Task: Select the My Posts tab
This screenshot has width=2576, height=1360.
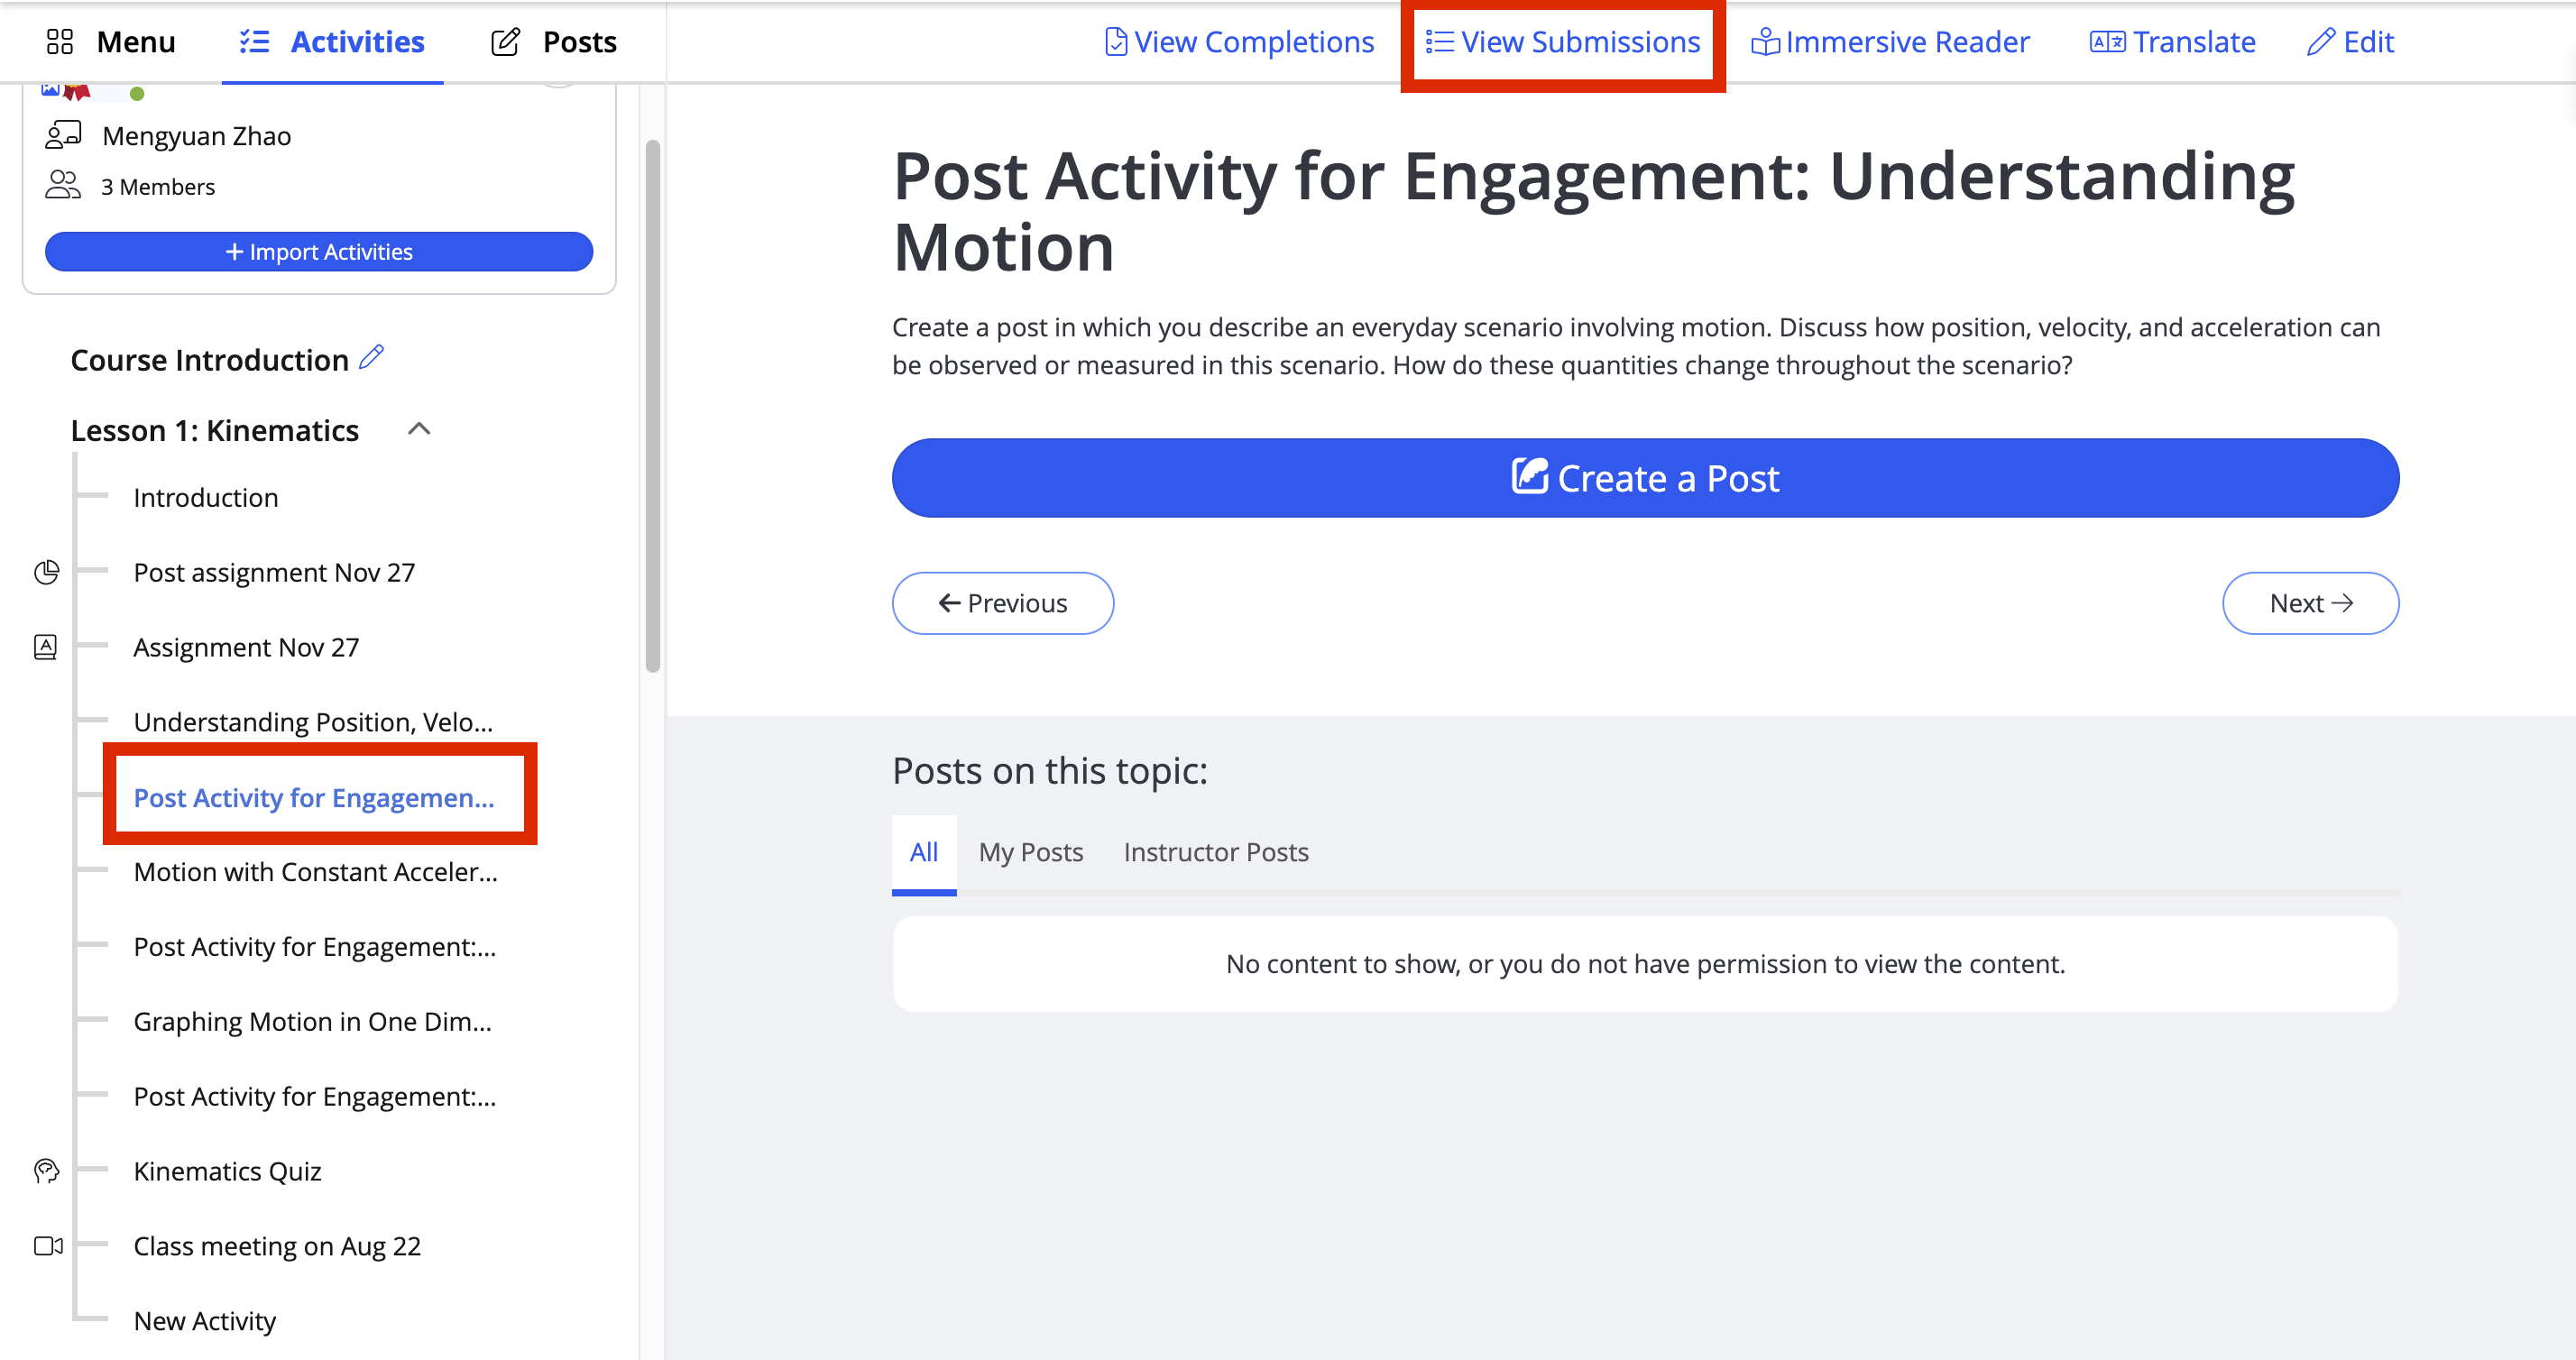Action: tap(1031, 852)
